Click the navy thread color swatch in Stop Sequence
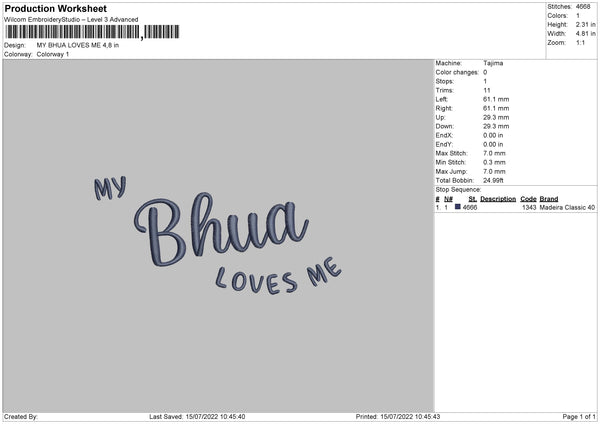Viewport: 600px width, 424px height. (x=457, y=207)
